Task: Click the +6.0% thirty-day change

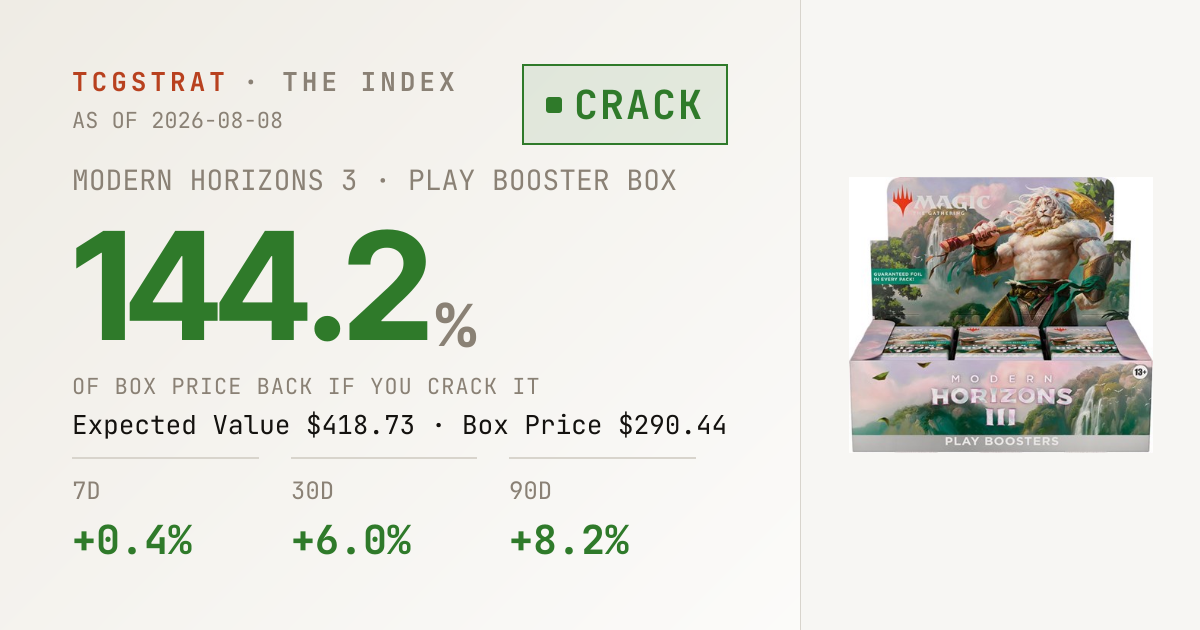Action: click(351, 541)
